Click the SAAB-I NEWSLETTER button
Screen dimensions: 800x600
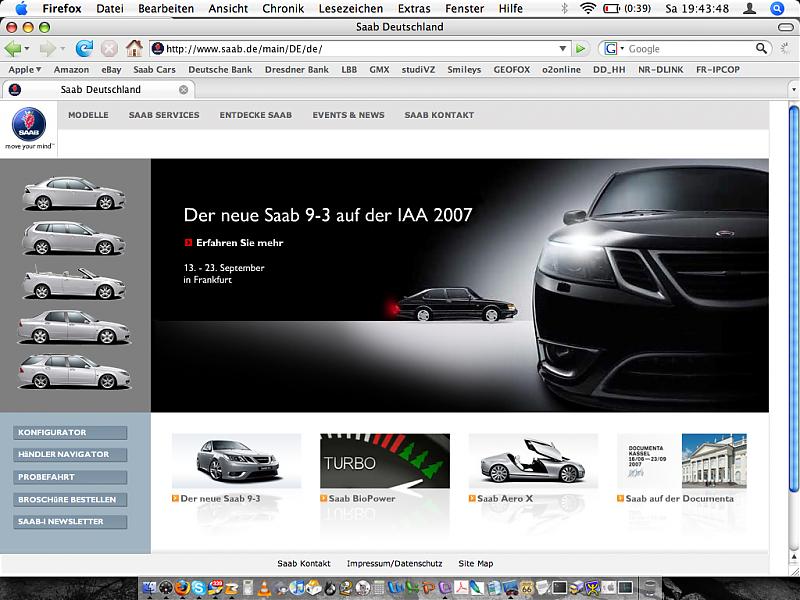tap(70, 522)
